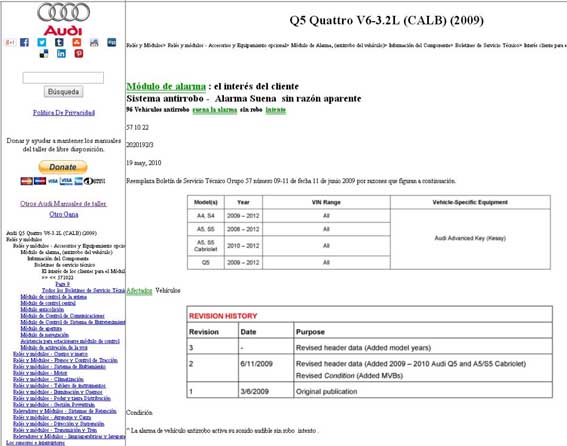
Task: Click the '19 may, 2010' date text
Action: (x=144, y=163)
